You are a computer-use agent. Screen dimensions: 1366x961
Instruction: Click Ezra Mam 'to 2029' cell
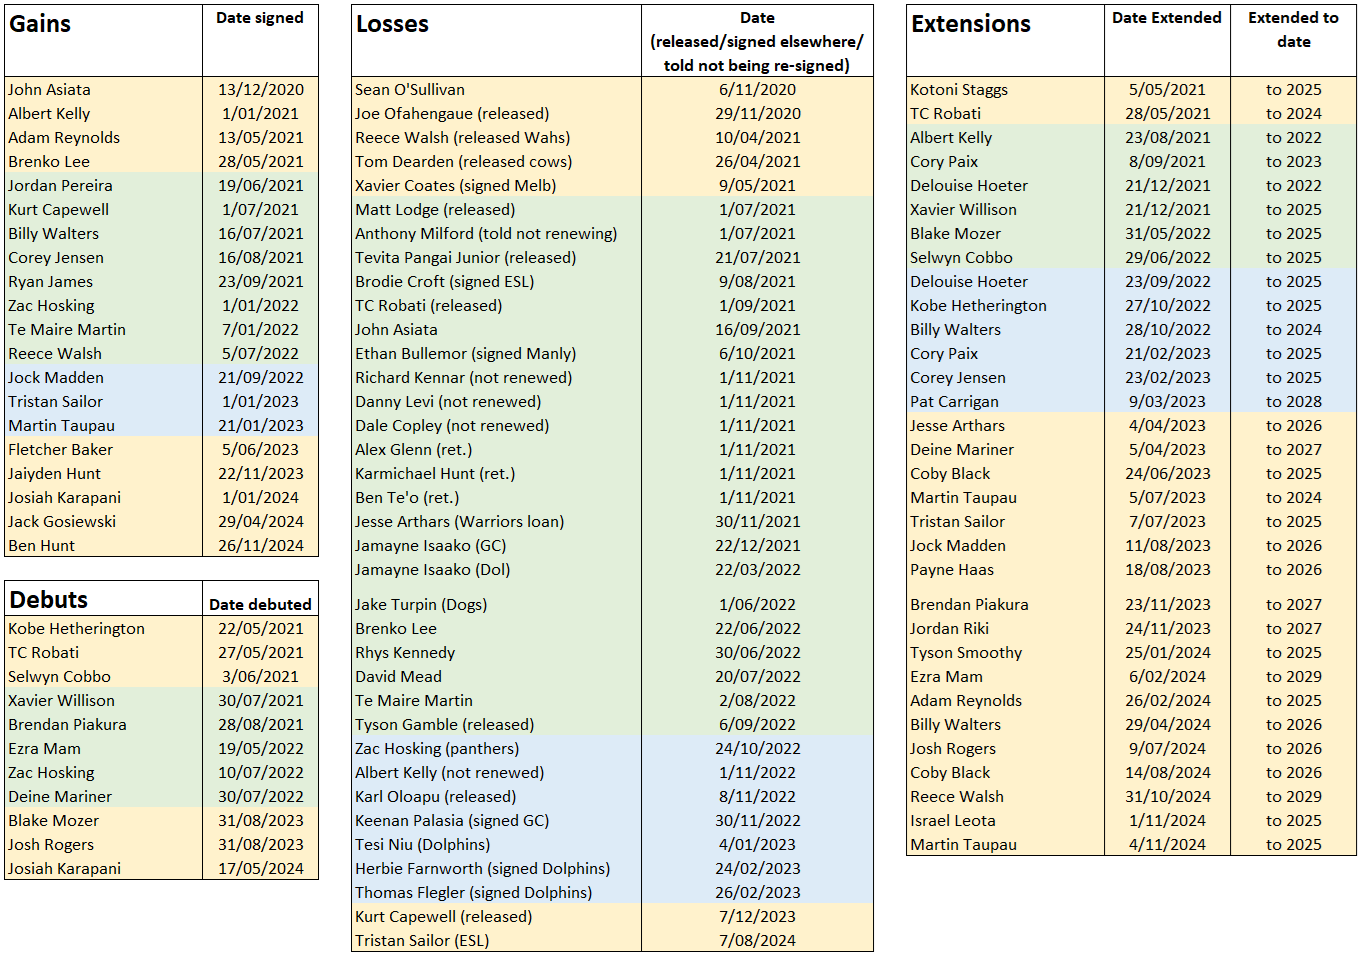(x=1293, y=676)
